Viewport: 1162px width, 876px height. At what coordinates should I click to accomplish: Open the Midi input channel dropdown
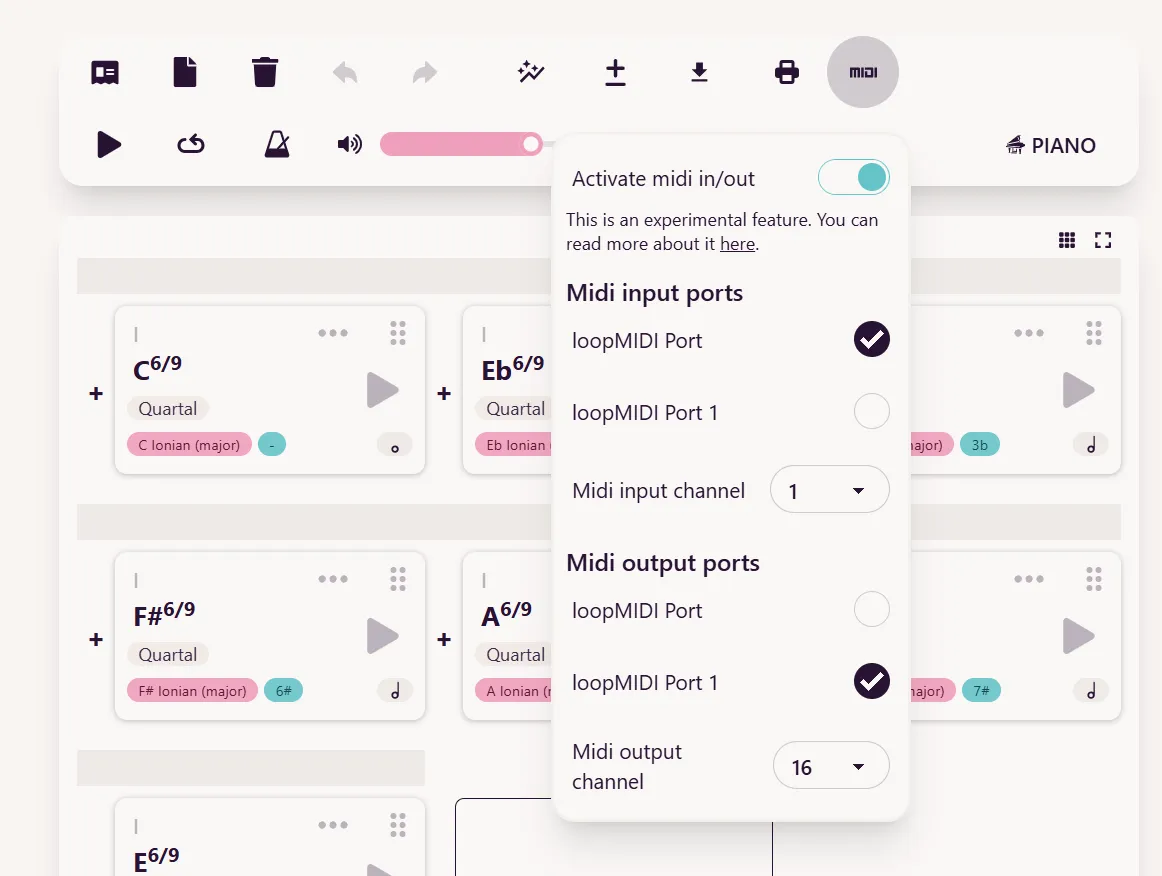point(829,490)
